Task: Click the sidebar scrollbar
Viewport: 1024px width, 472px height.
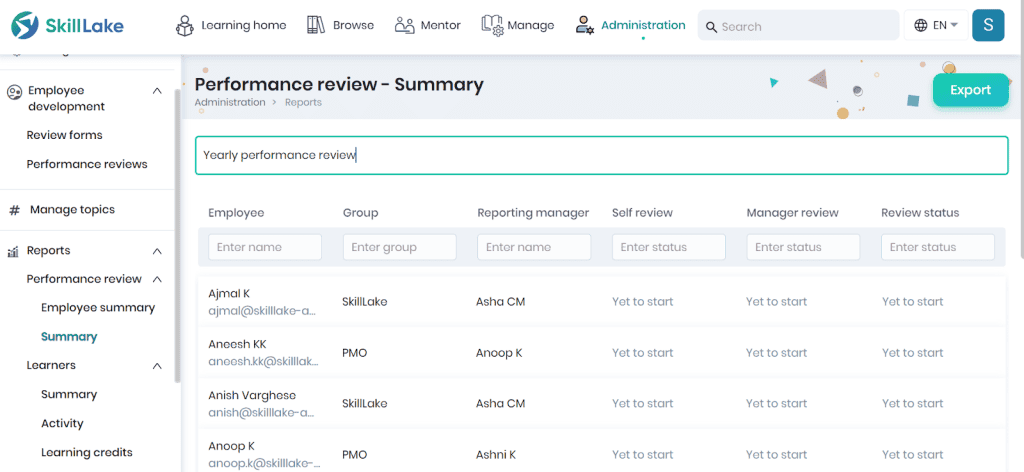Action: coord(177,235)
